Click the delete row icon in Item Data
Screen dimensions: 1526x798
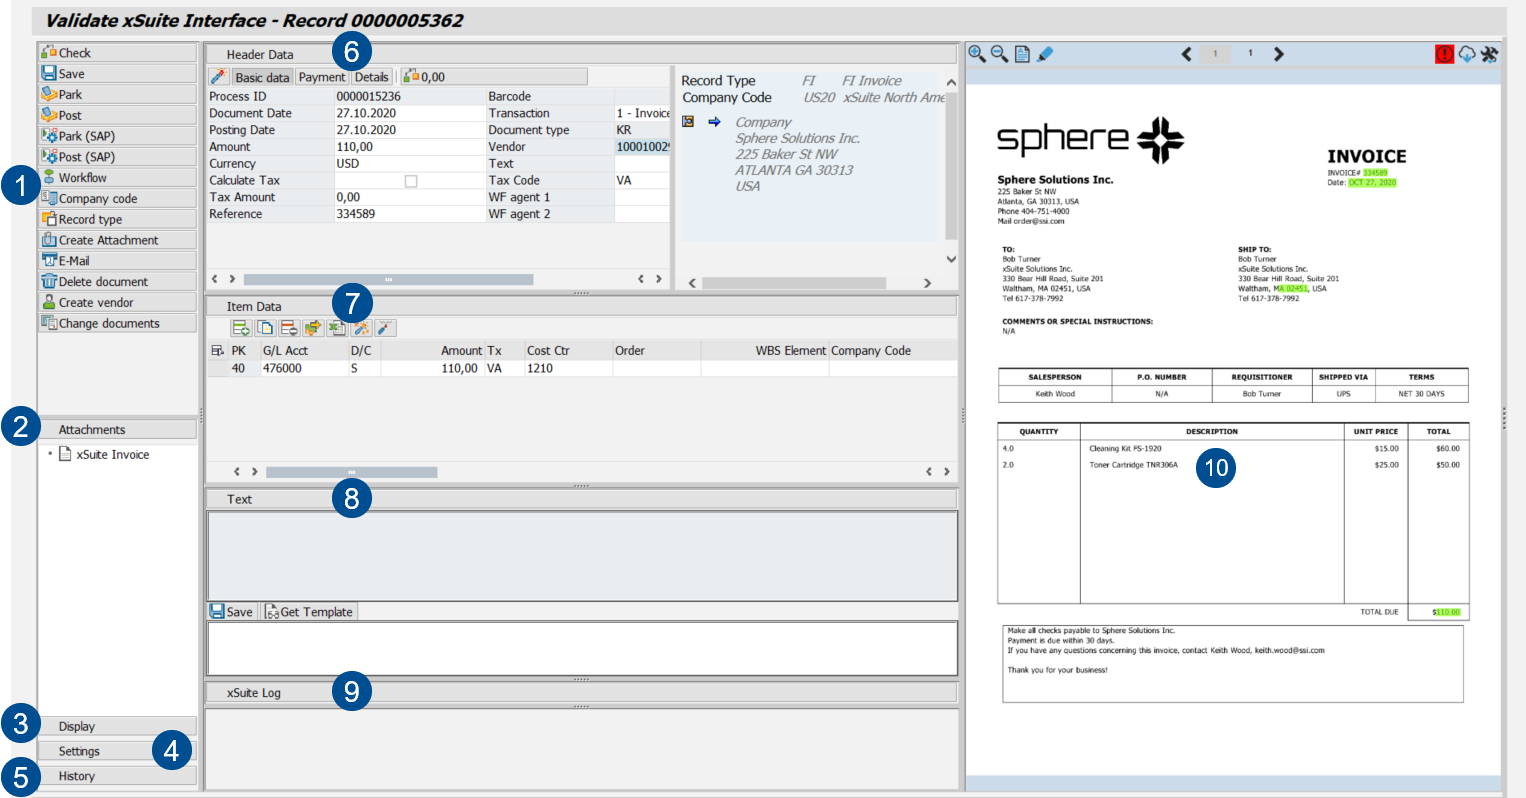point(289,328)
